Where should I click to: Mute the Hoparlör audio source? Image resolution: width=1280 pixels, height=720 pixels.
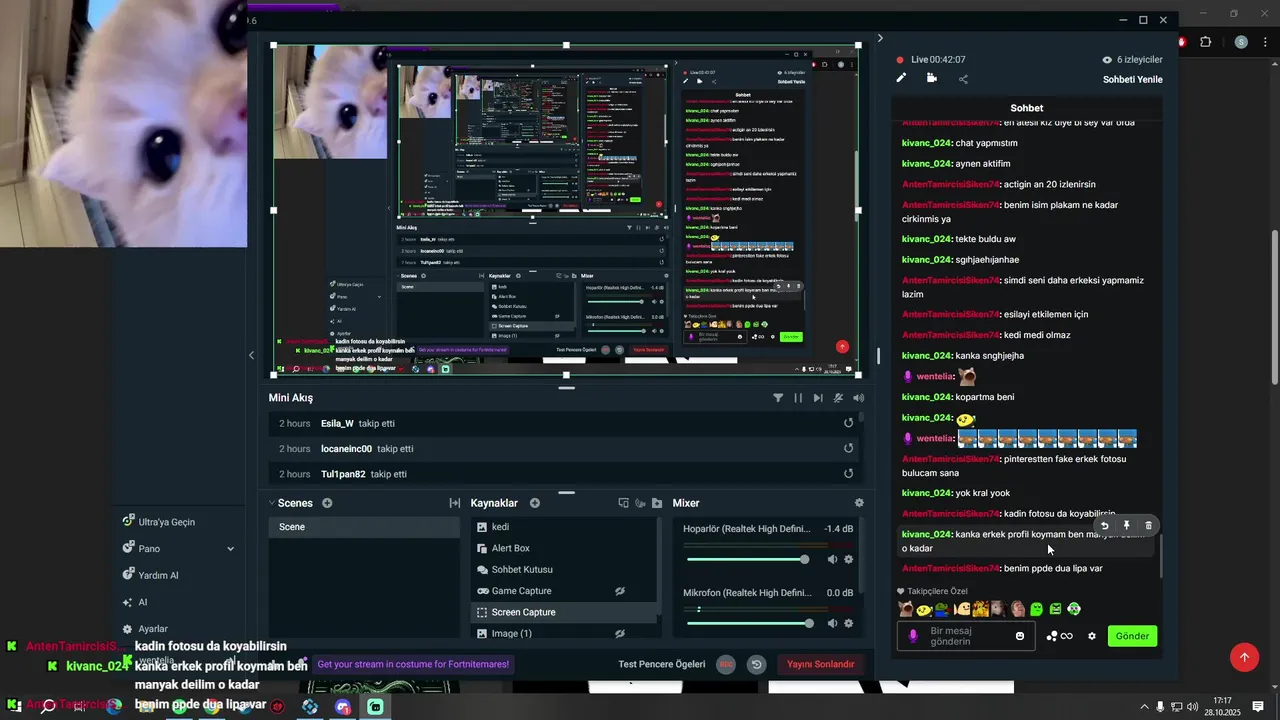(x=832, y=559)
